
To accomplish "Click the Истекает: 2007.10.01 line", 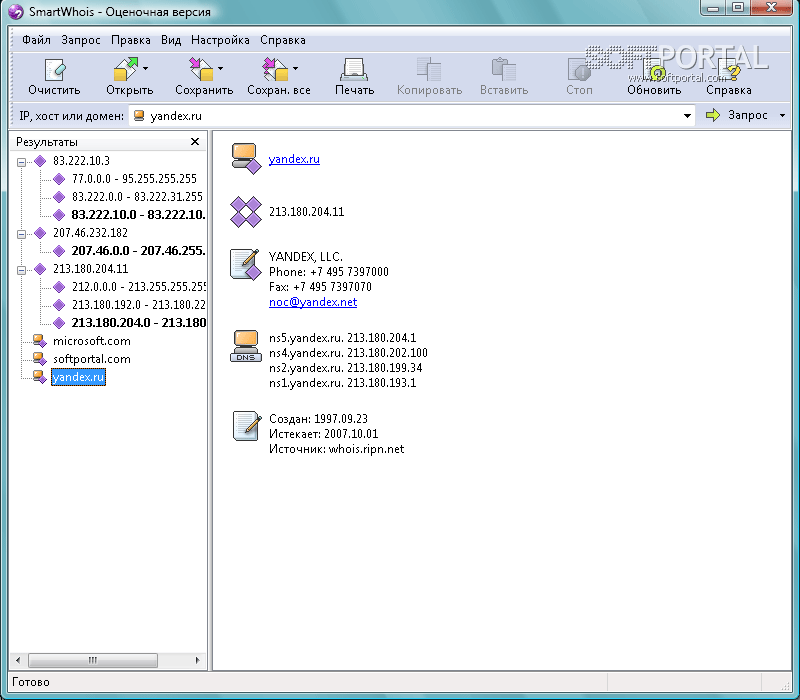I will click(x=323, y=434).
